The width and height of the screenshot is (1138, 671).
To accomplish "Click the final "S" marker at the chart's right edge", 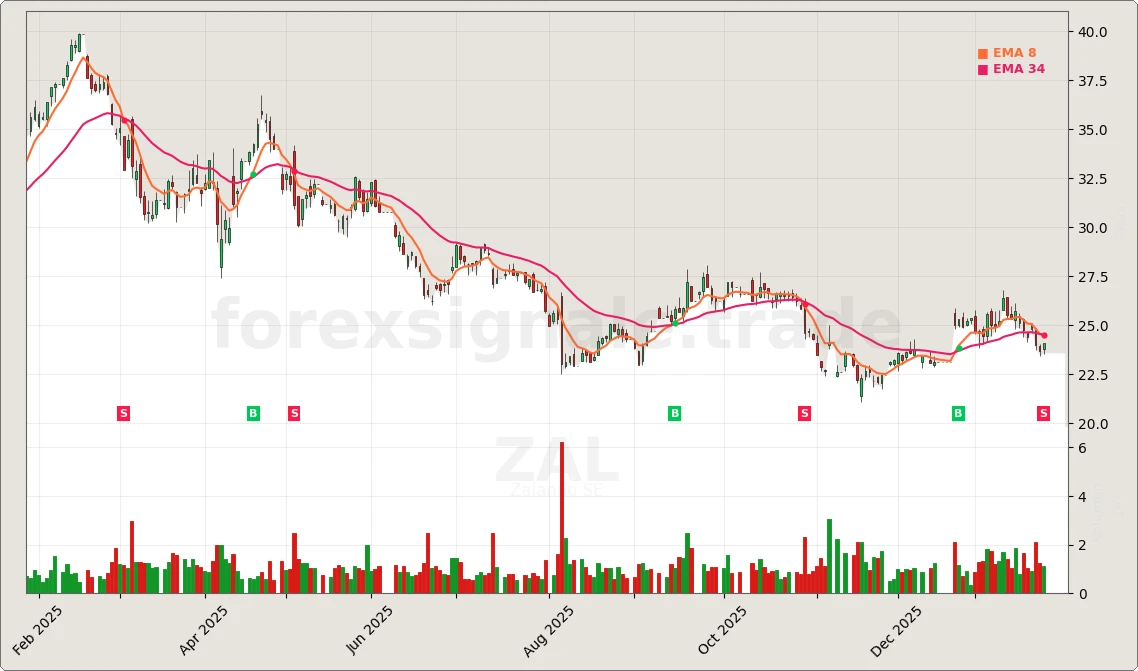I will [x=1042, y=412].
